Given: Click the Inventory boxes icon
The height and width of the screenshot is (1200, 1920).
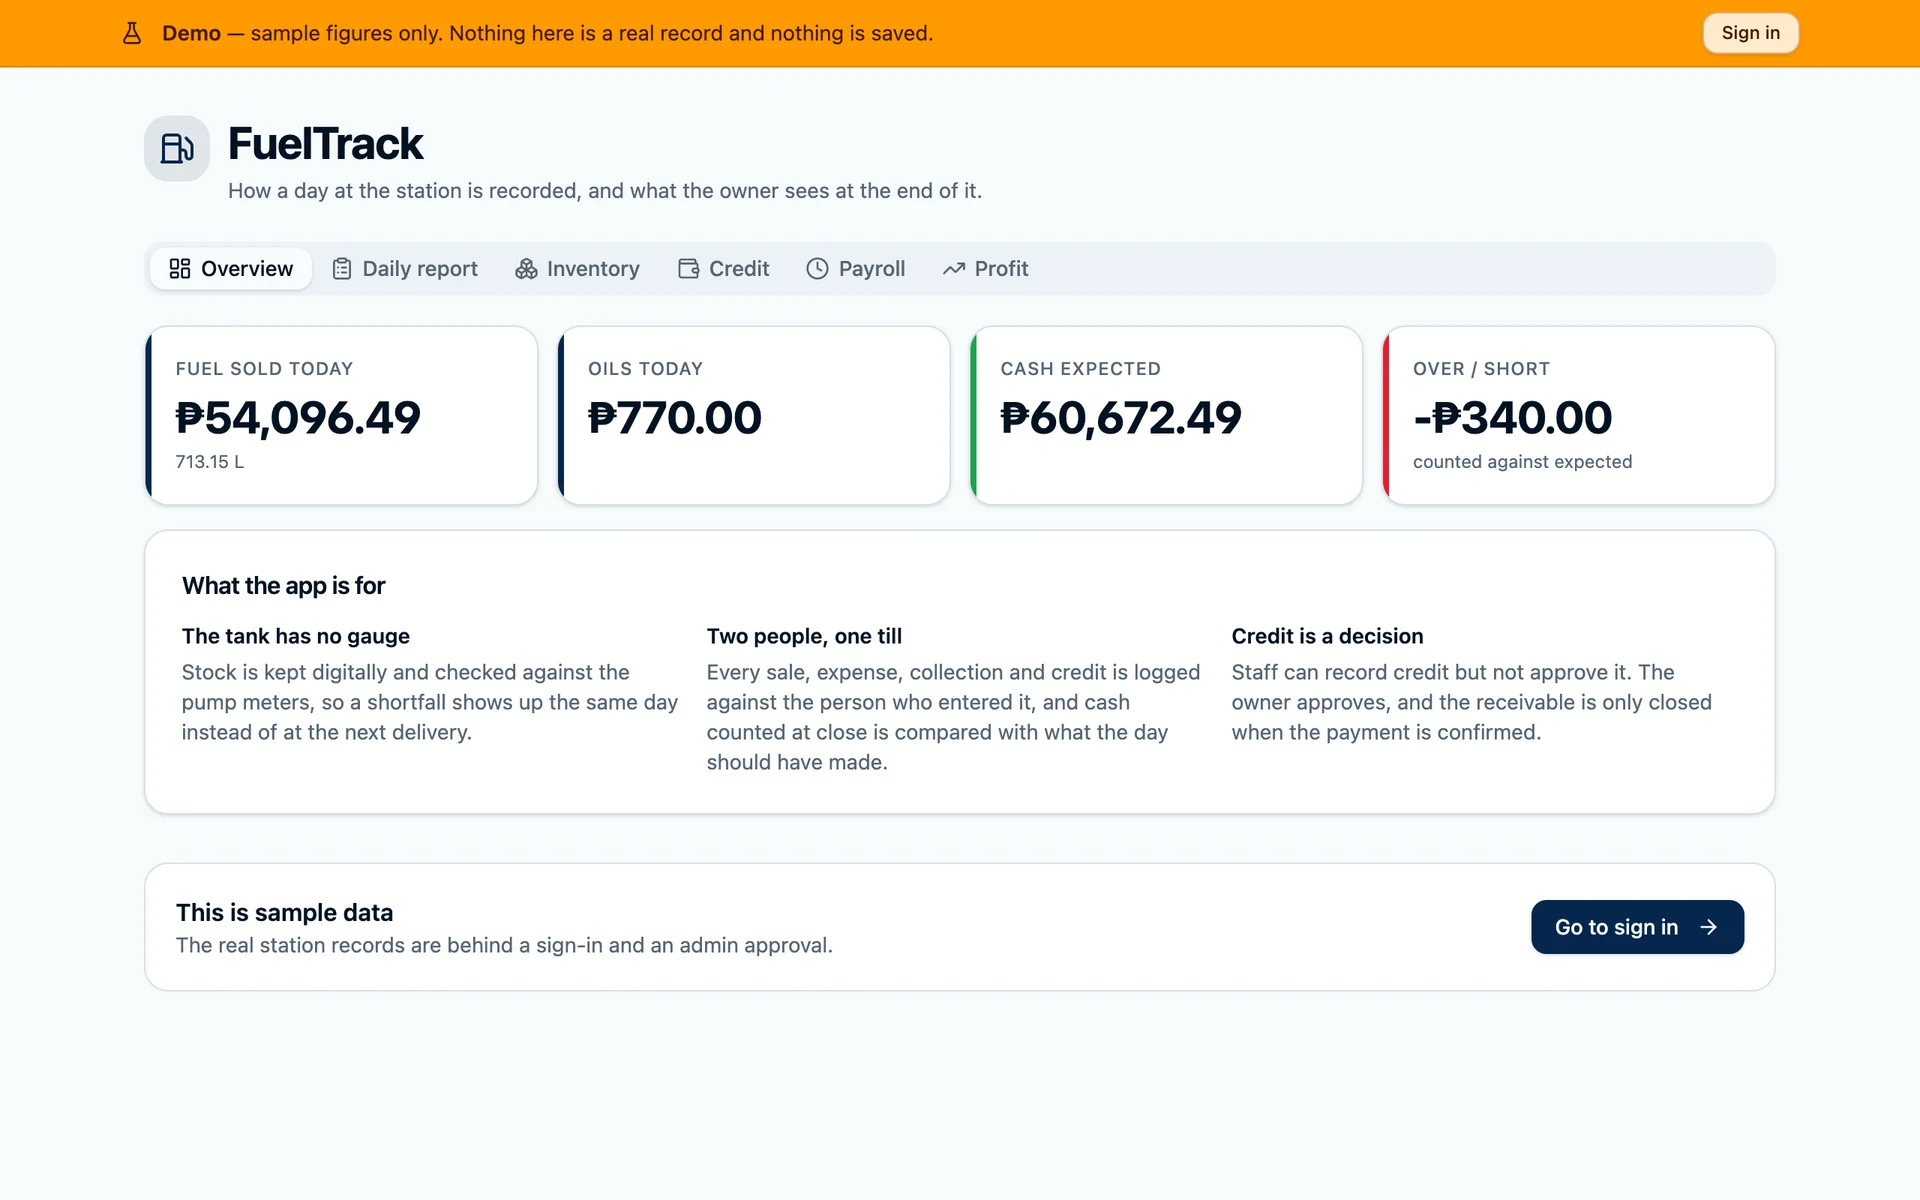Looking at the screenshot, I should (x=526, y=269).
